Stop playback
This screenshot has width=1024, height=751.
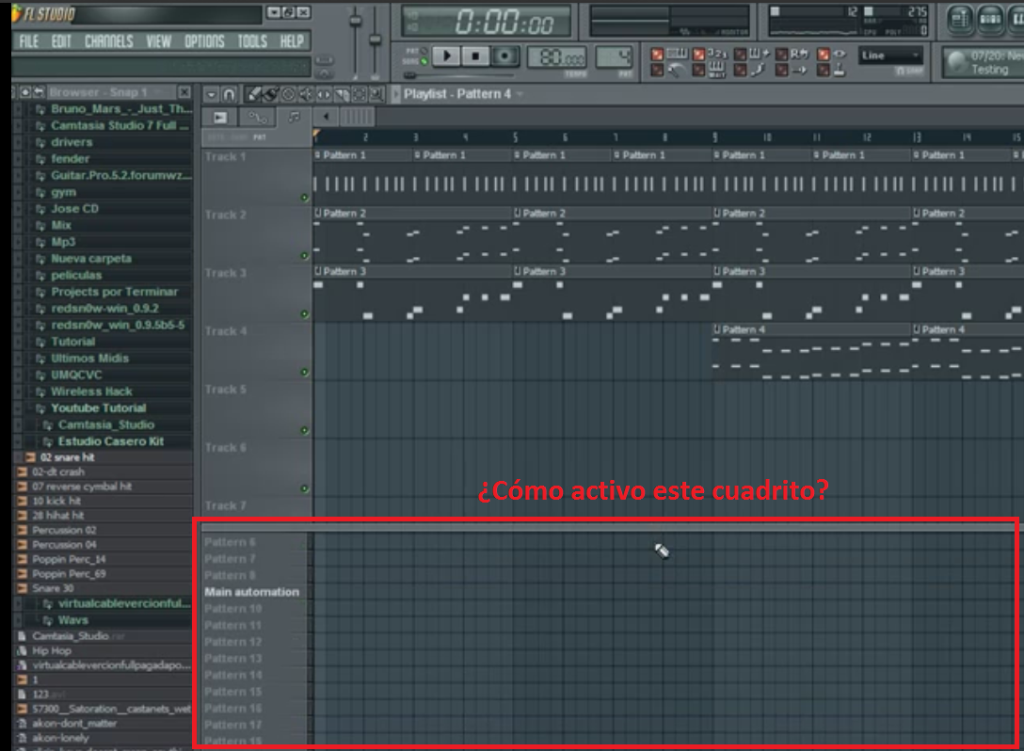pyautogui.click(x=475, y=56)
